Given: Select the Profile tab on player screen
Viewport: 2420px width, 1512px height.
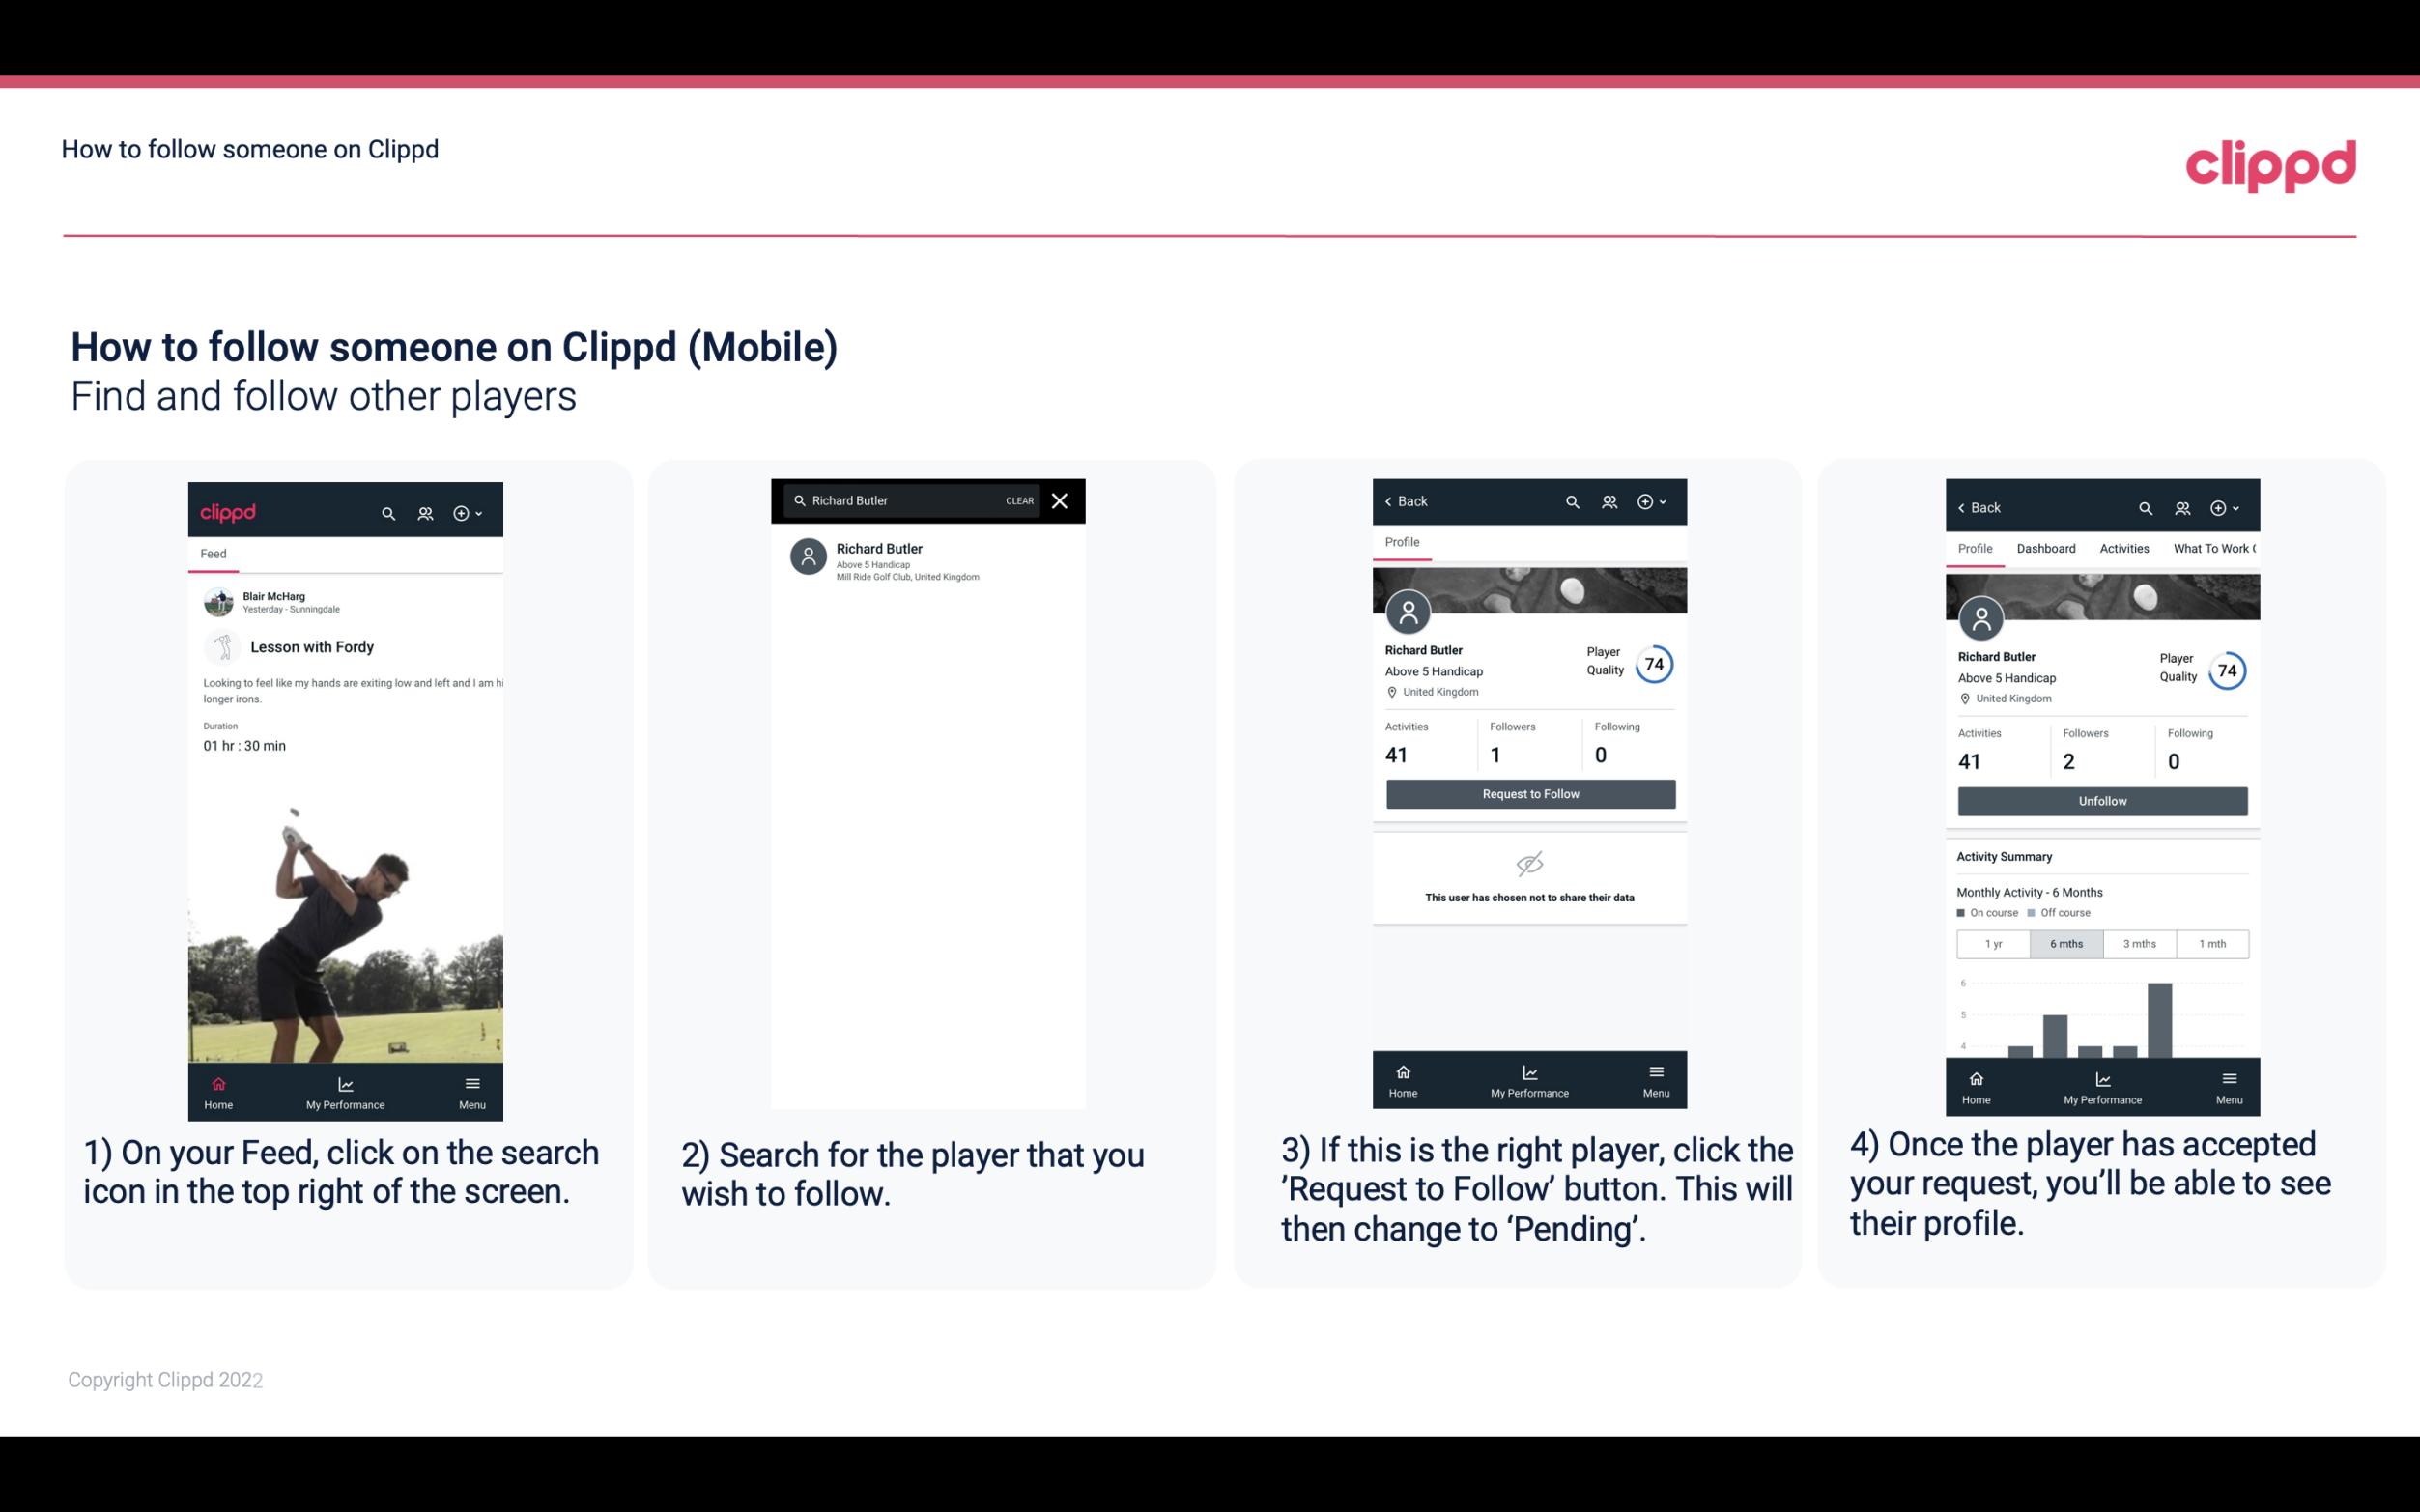Looking at the screenshot, I should click(1402, 542).
